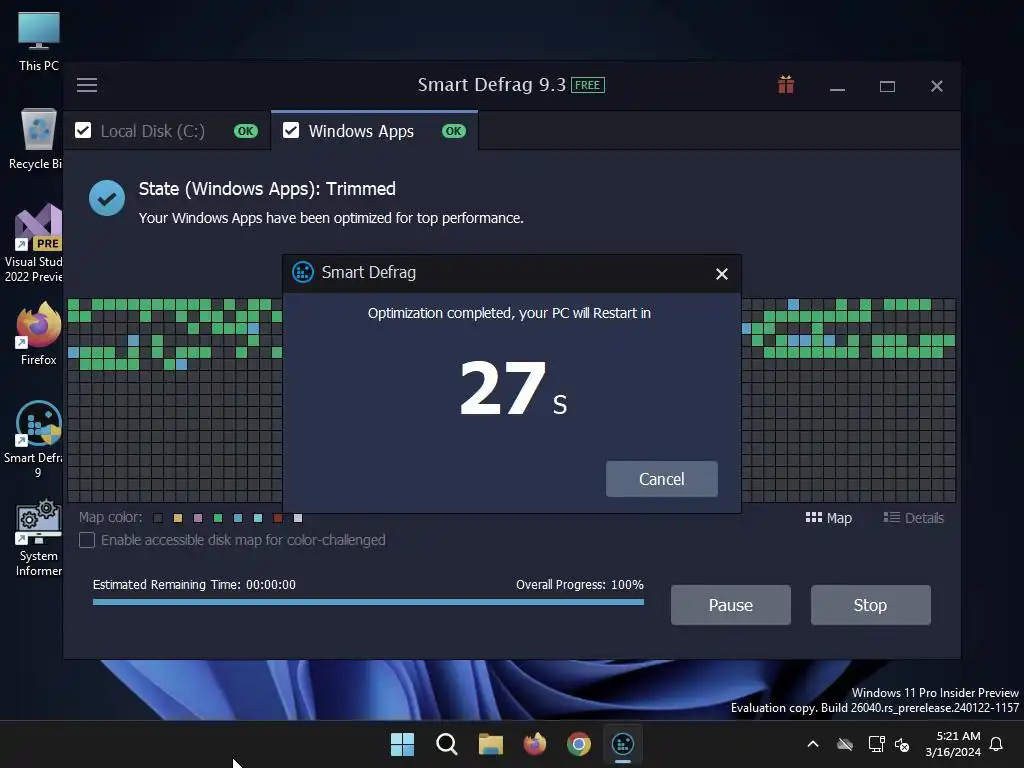Cancel the PC restart countdown

662,479
